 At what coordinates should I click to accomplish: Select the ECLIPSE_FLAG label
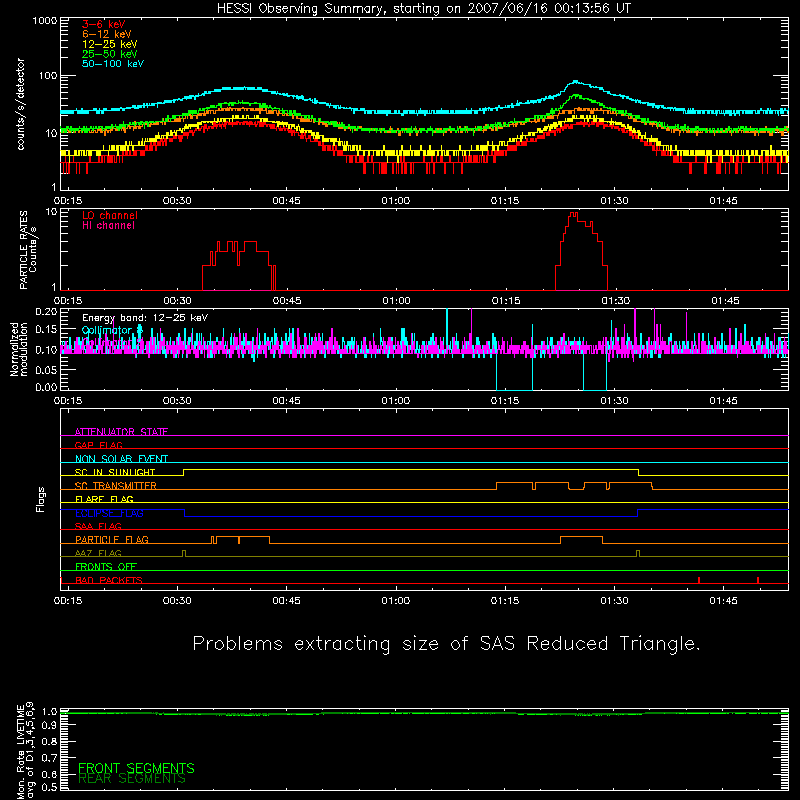109,513
